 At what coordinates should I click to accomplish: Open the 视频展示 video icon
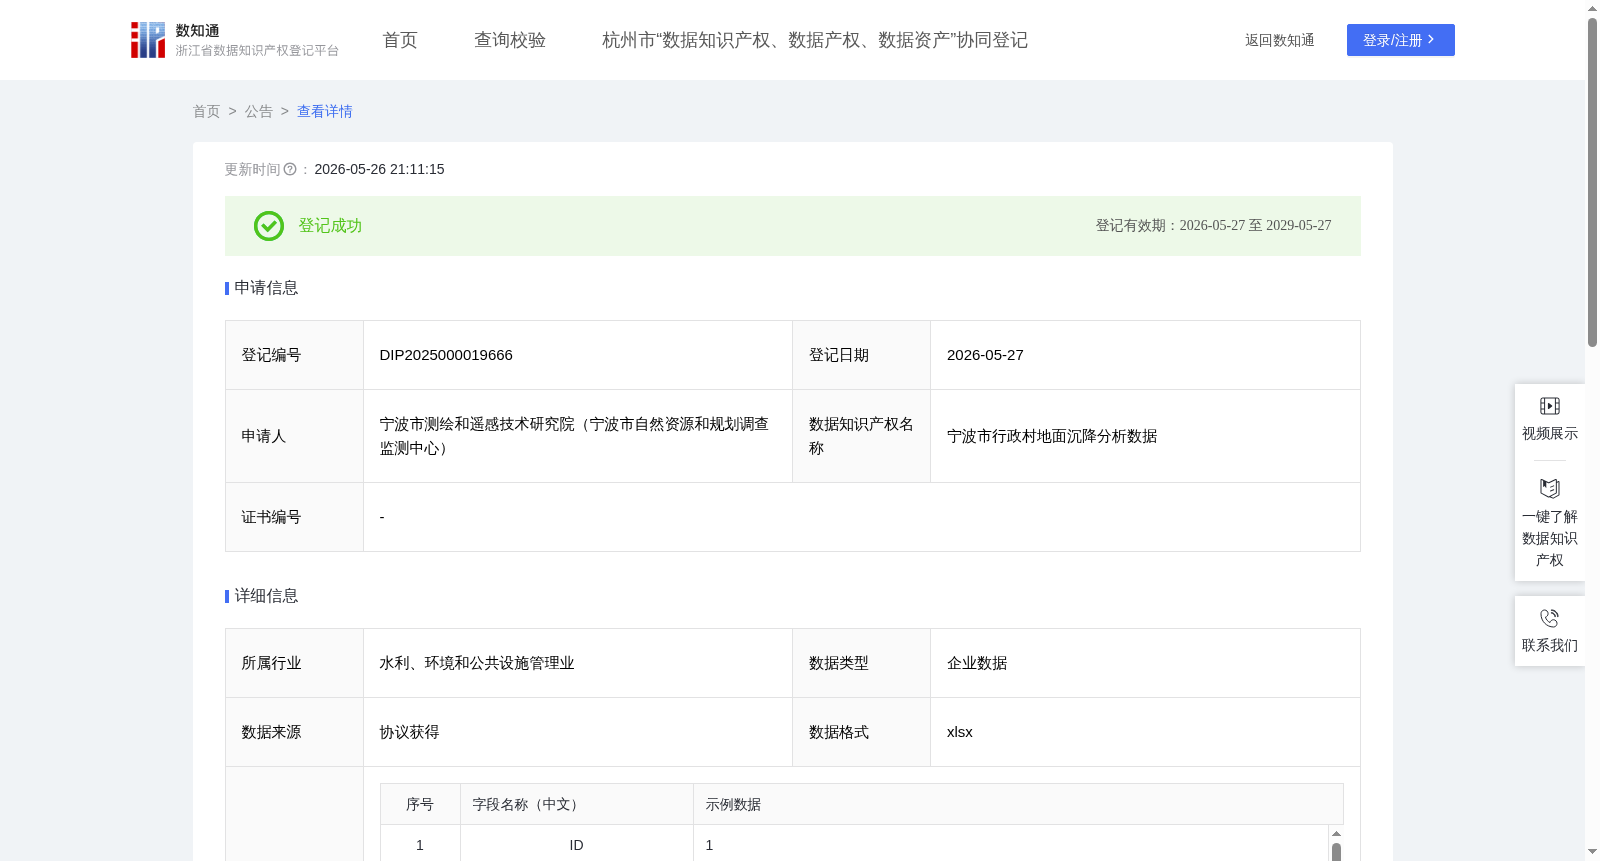(x=1550, y=406)
